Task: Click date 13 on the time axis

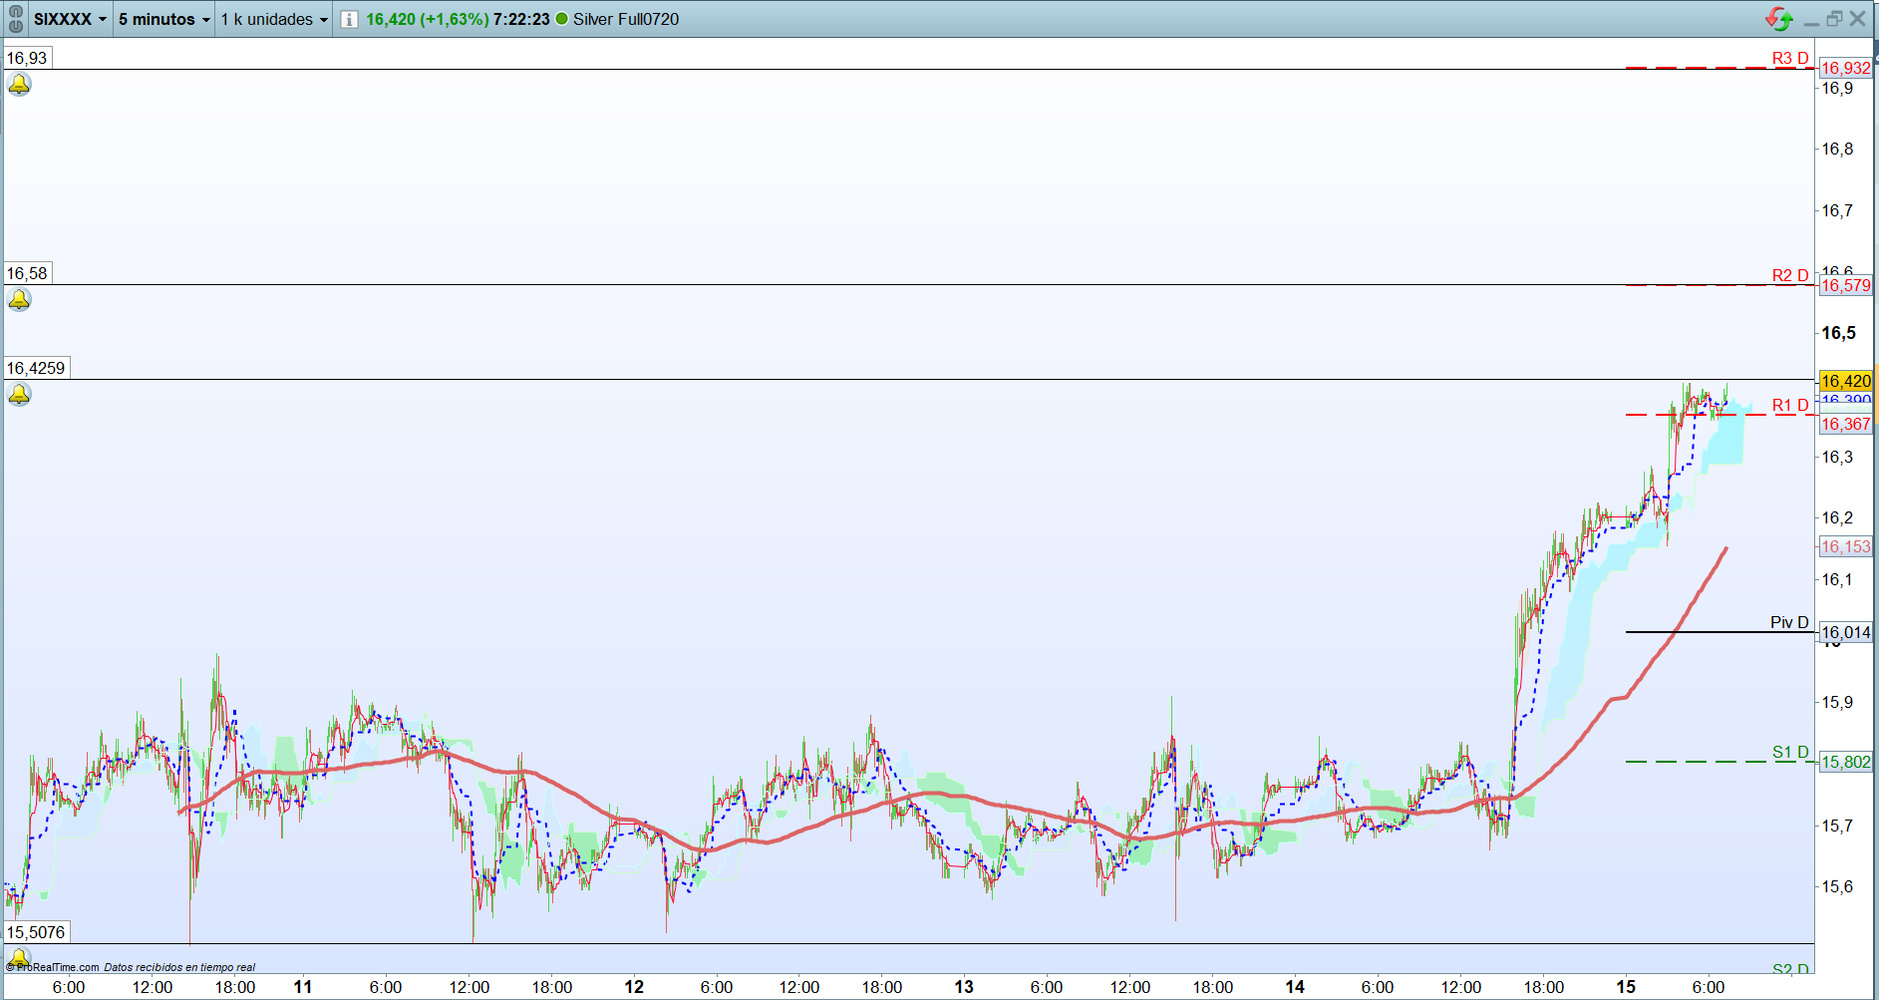Action: 963,987
